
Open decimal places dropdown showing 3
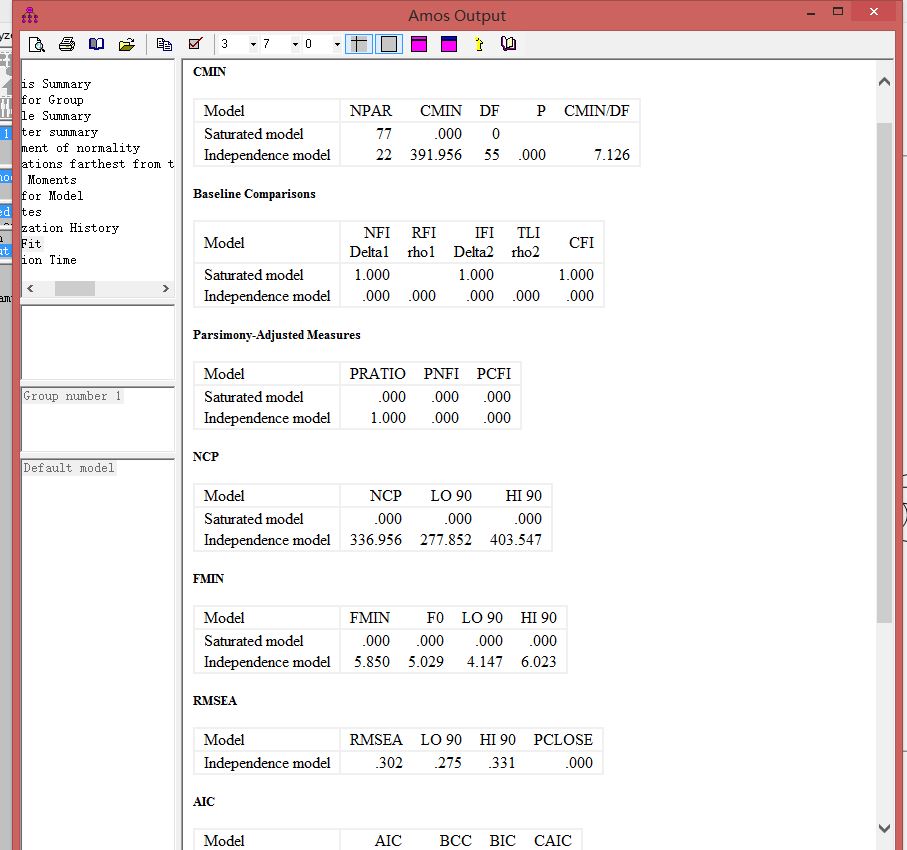(x=253, y=44)
